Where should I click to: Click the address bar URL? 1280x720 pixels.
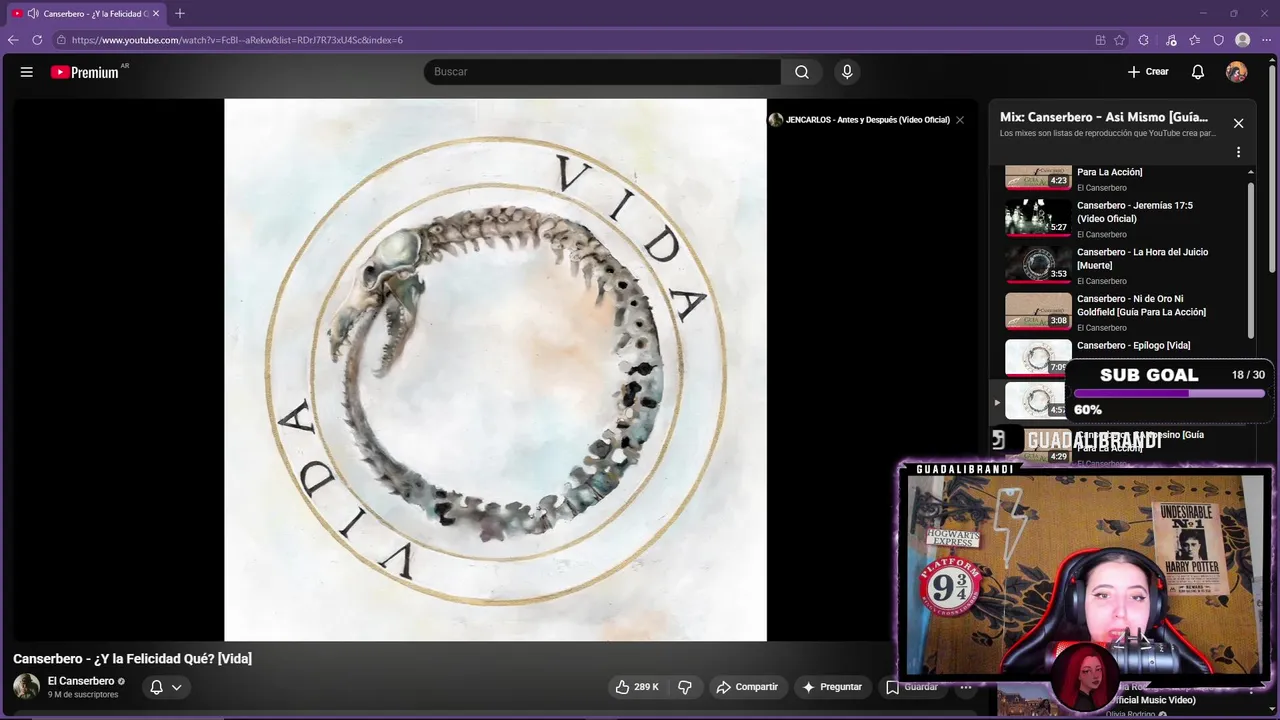click(x=237, y=40)
